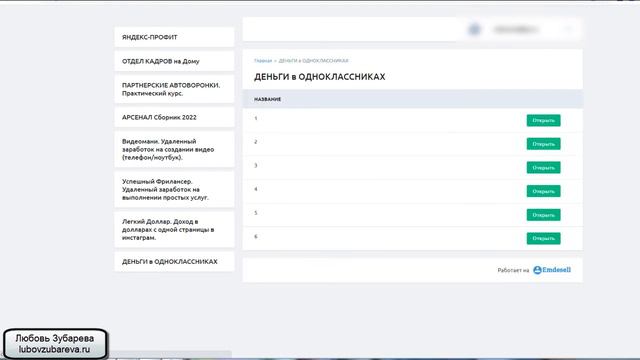This screenshot has width=640, height=360.
Task: Click Открыть button for row 5
Action: pyautogui.click(x=543, y=215)
